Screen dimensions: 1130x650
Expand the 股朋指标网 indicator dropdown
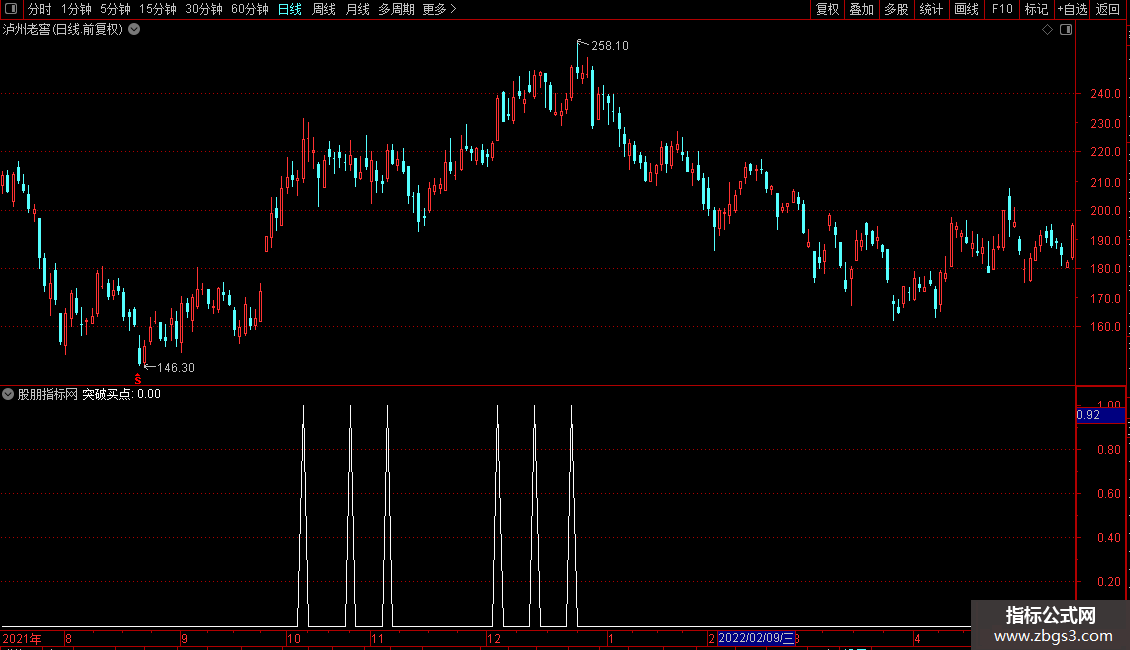click(x=8, y=394)
